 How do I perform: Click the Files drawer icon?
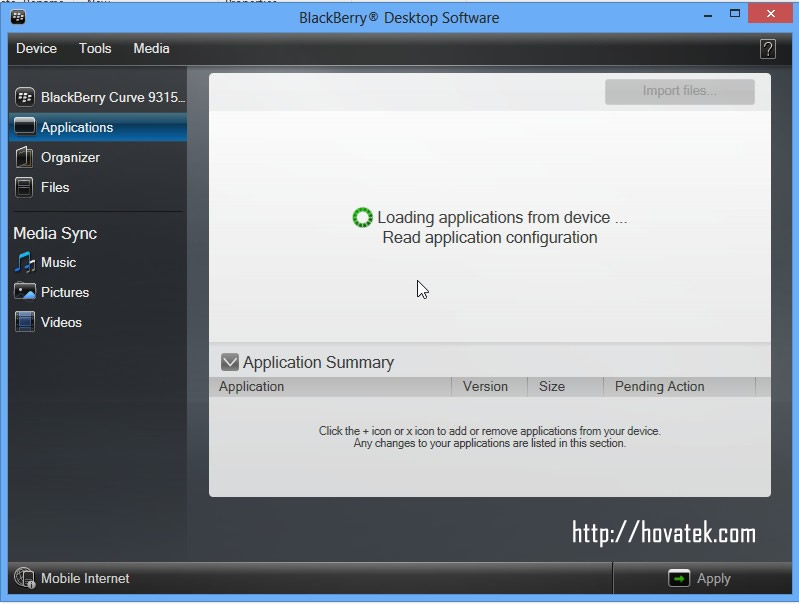pos(23,187)
